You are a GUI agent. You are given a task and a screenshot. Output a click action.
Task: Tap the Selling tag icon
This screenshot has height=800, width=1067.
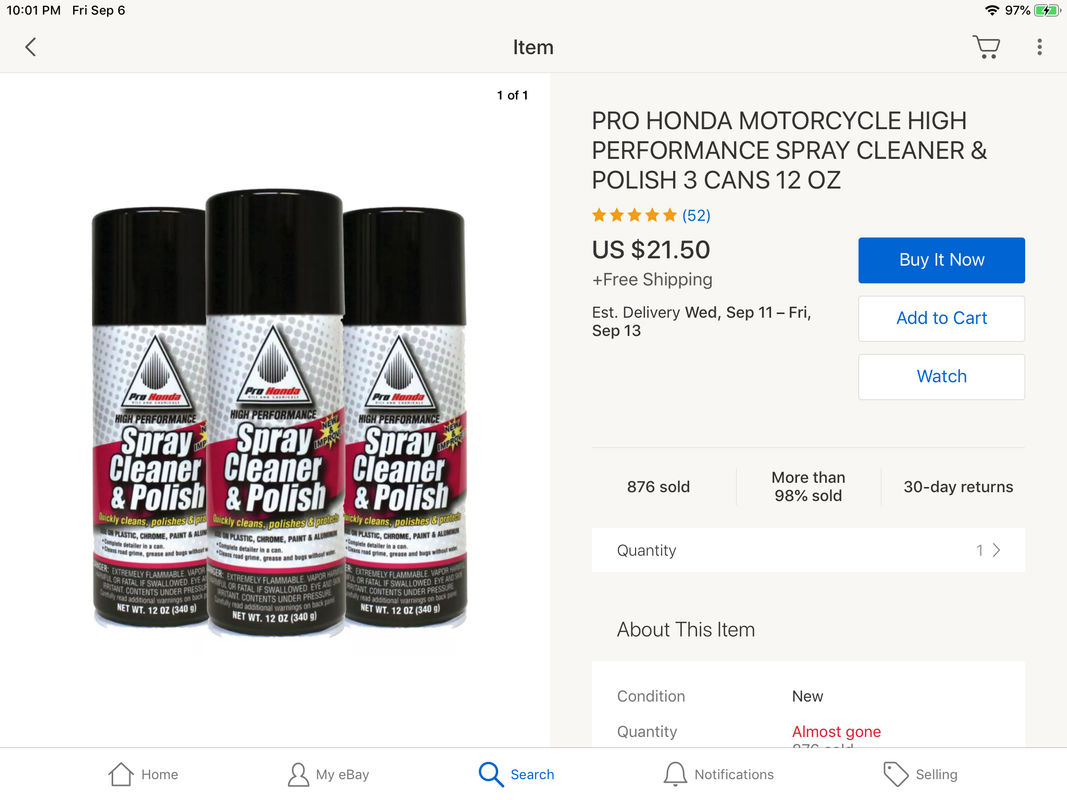(896, 774)
